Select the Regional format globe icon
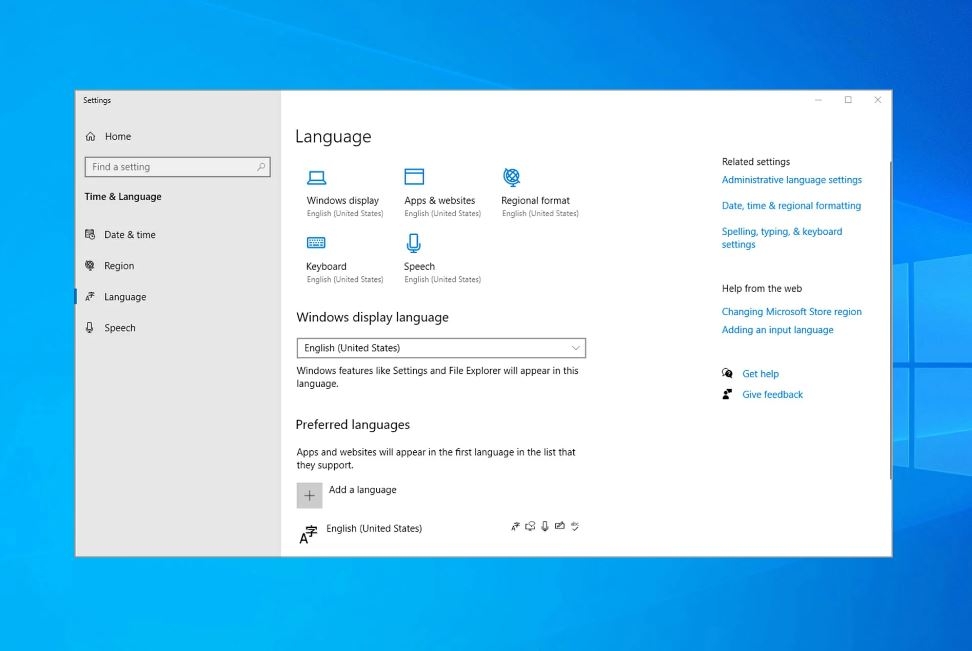Image resolution: width=972 pixels, height=651 pixels. click(x=510, y=175)
